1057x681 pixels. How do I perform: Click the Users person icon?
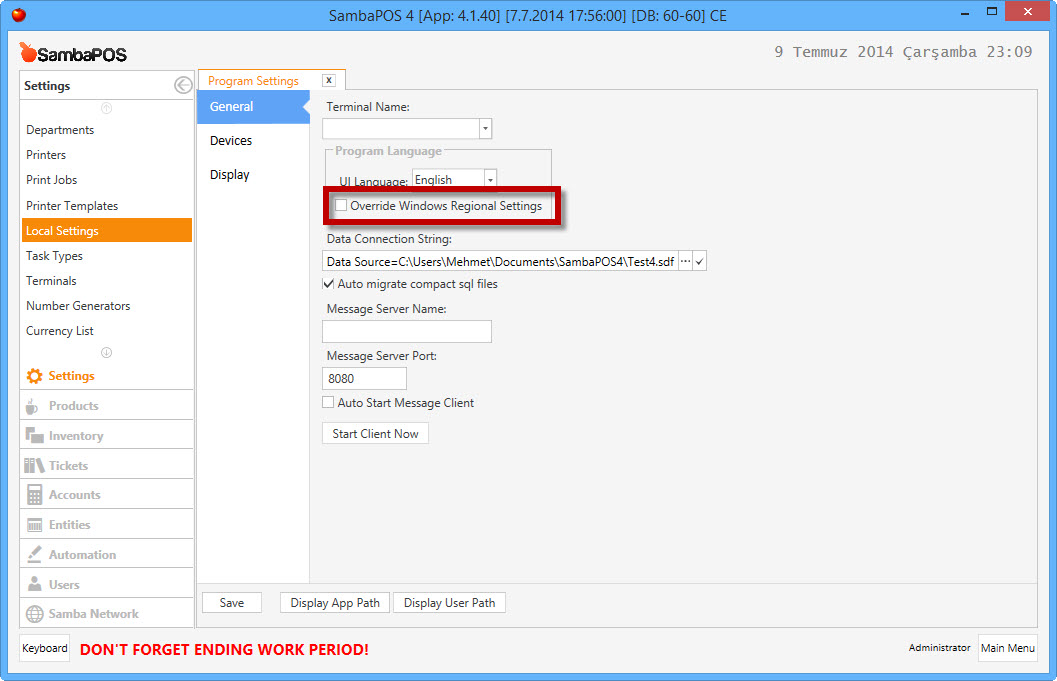(34, 584)
